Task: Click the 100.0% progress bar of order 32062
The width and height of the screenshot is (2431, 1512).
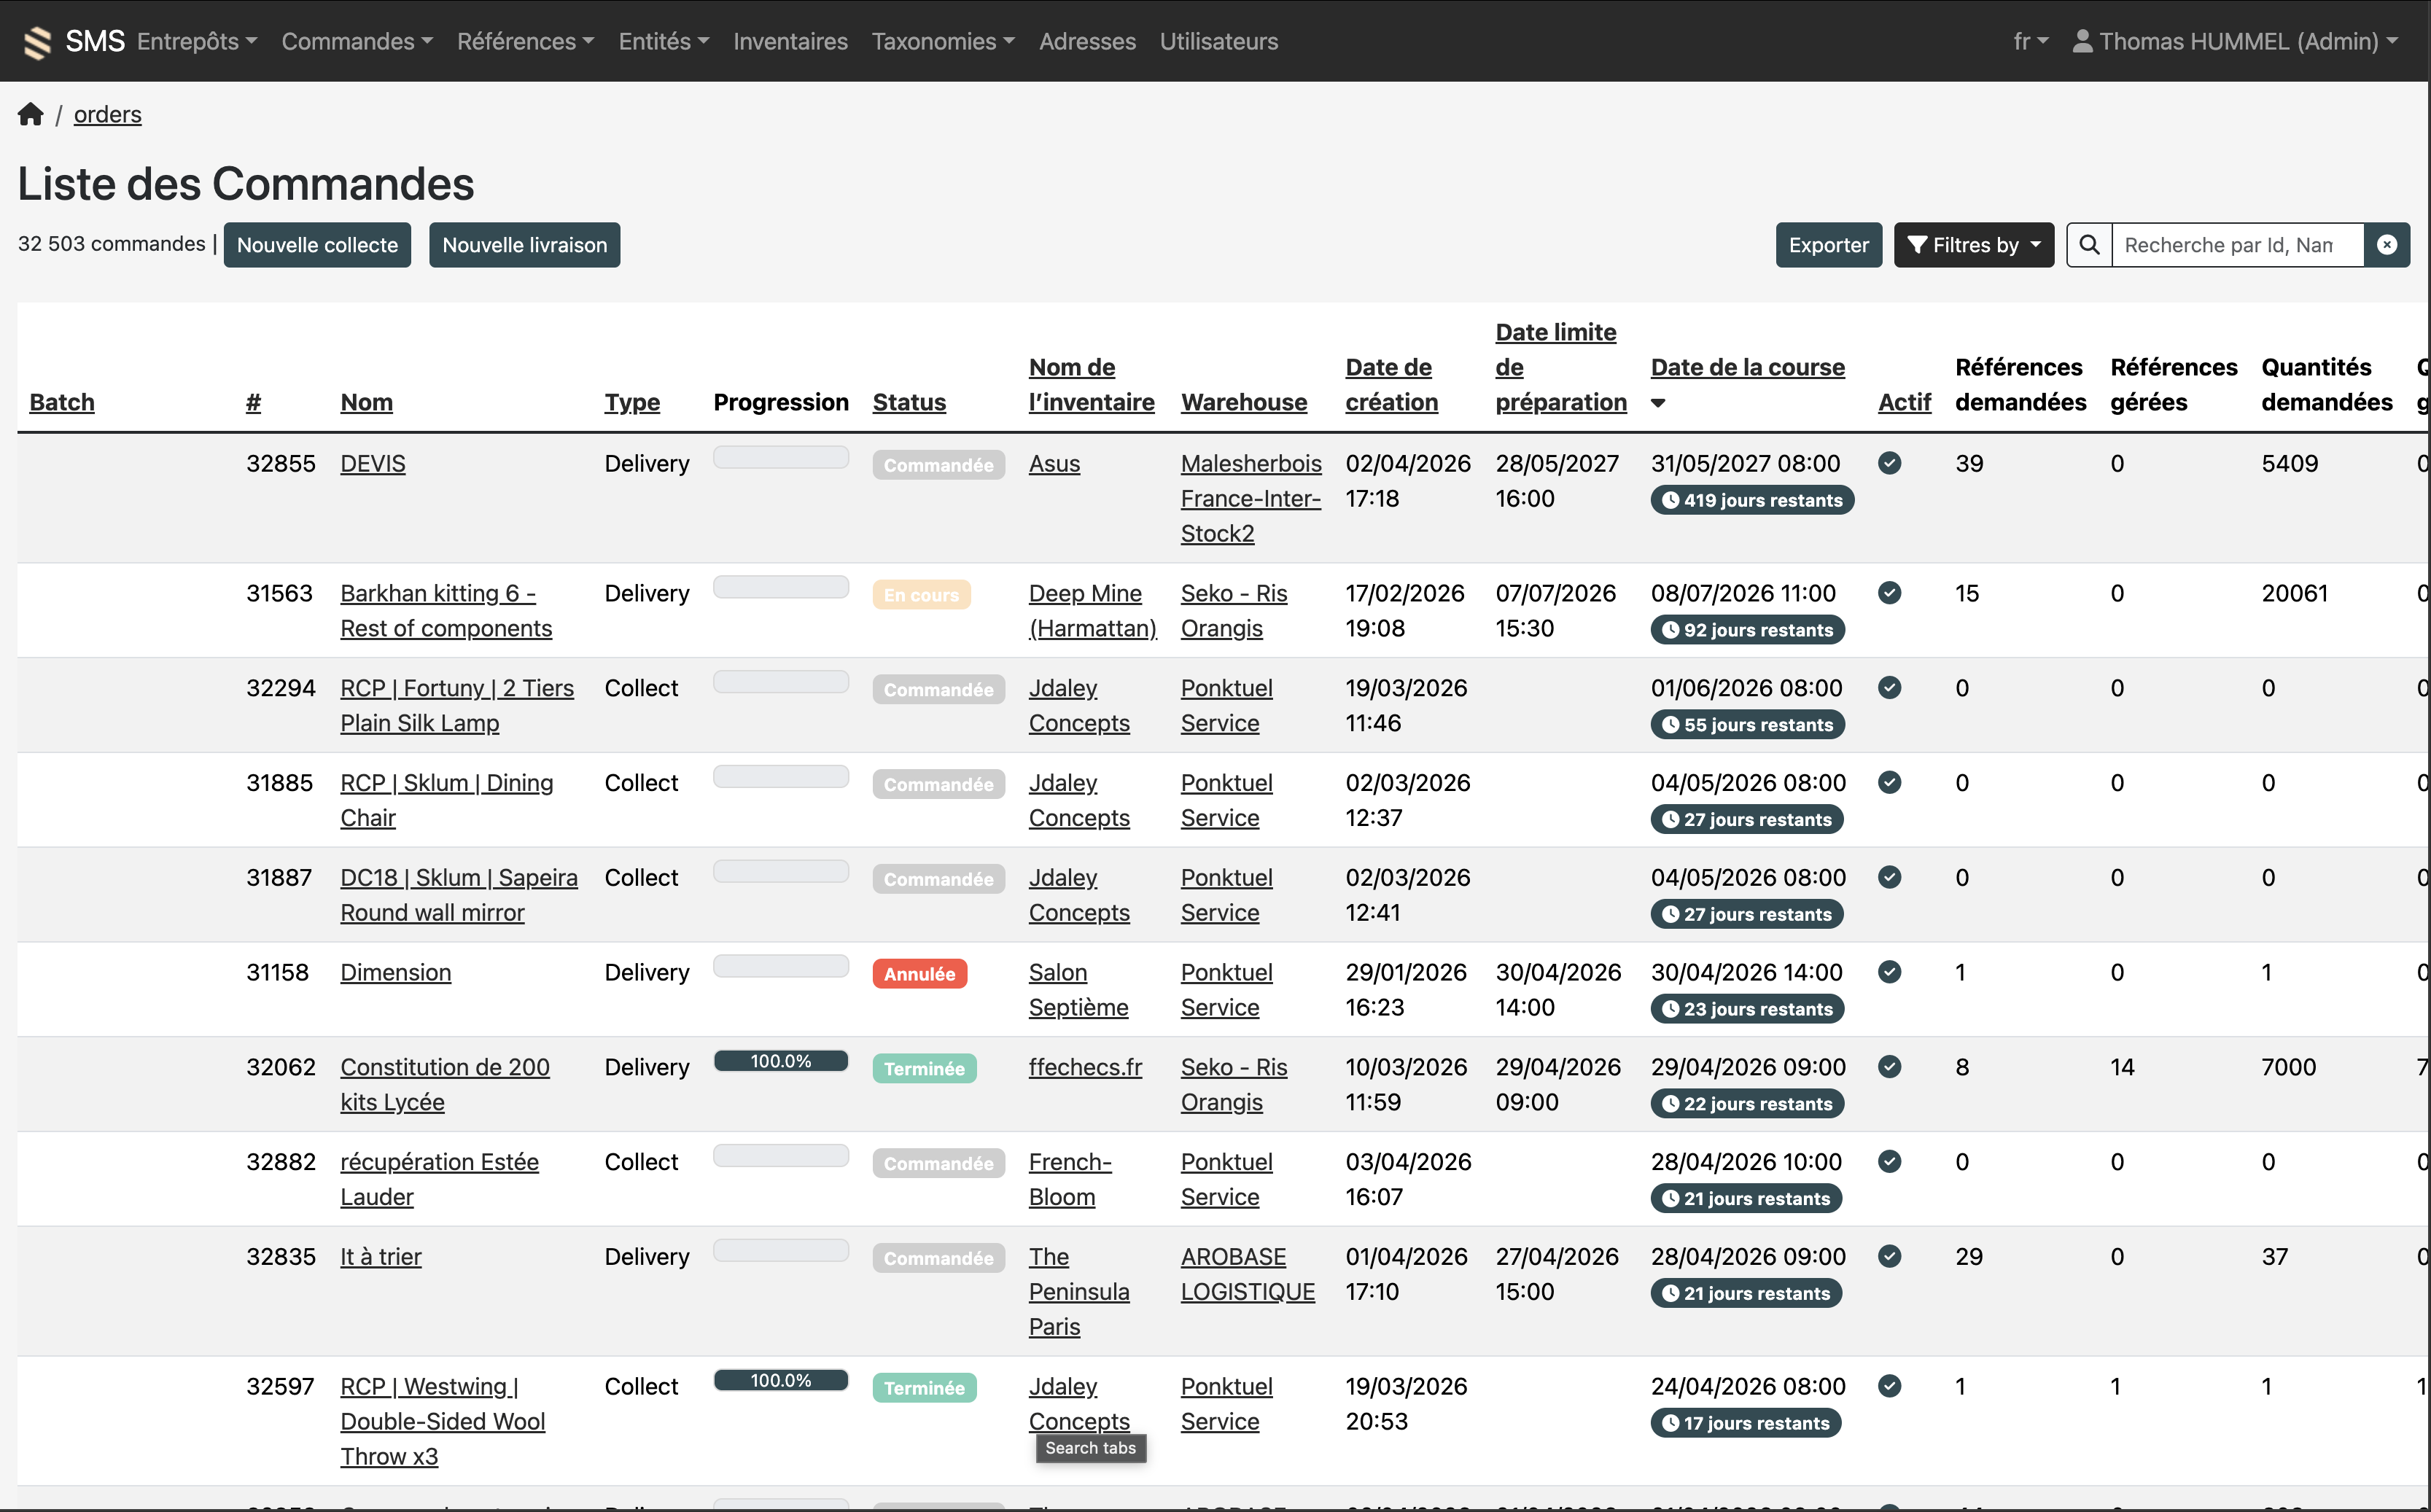Action: (x=780, y=1061)
